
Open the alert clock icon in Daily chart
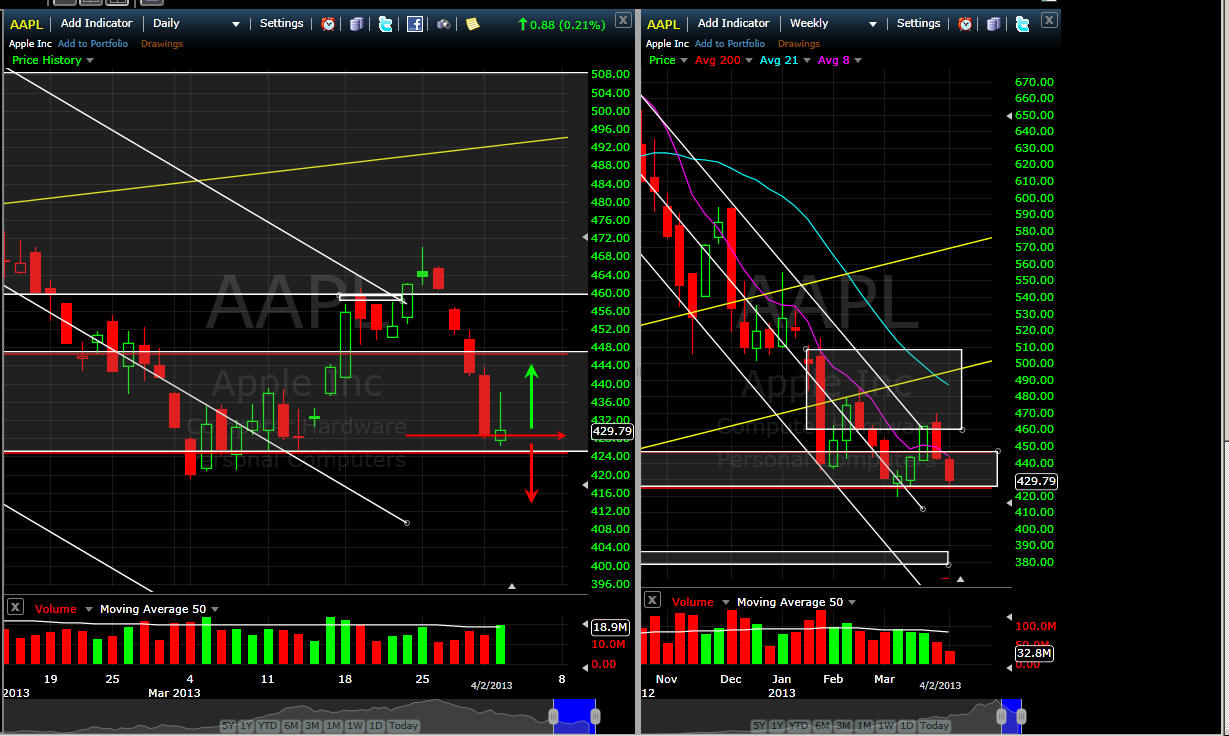328,24
